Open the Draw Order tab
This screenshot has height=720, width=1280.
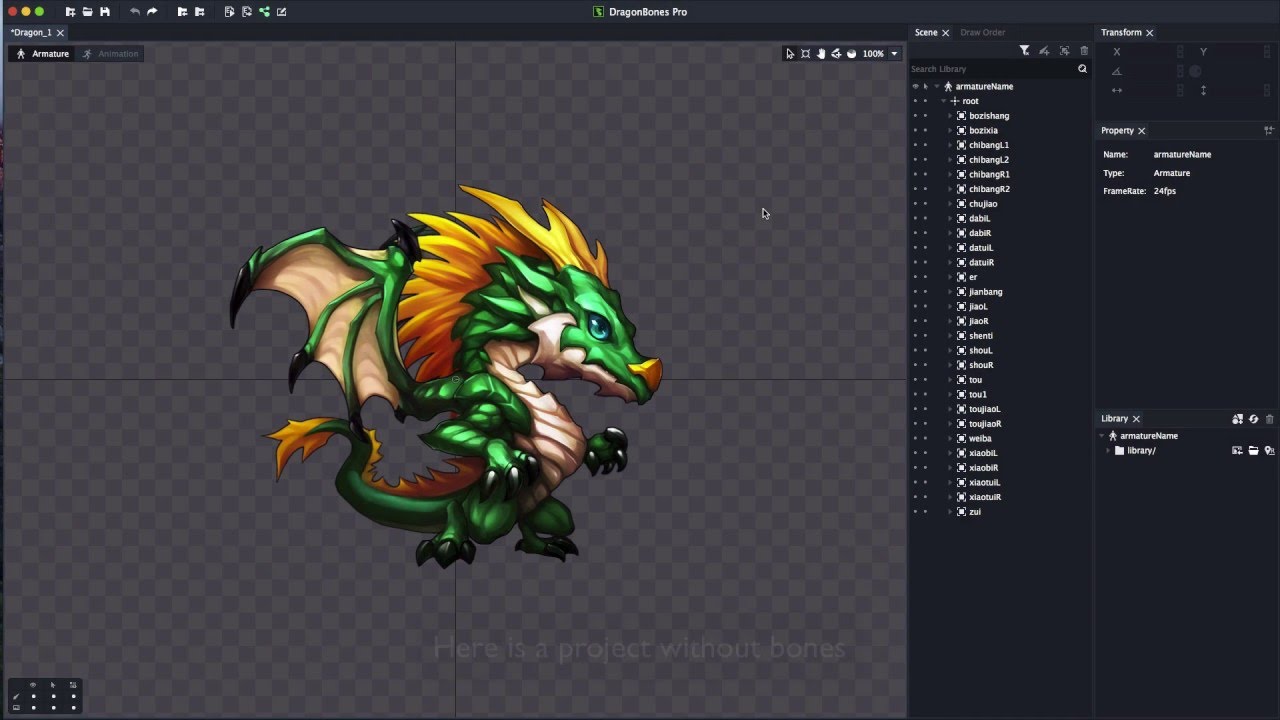coord(983,32)
